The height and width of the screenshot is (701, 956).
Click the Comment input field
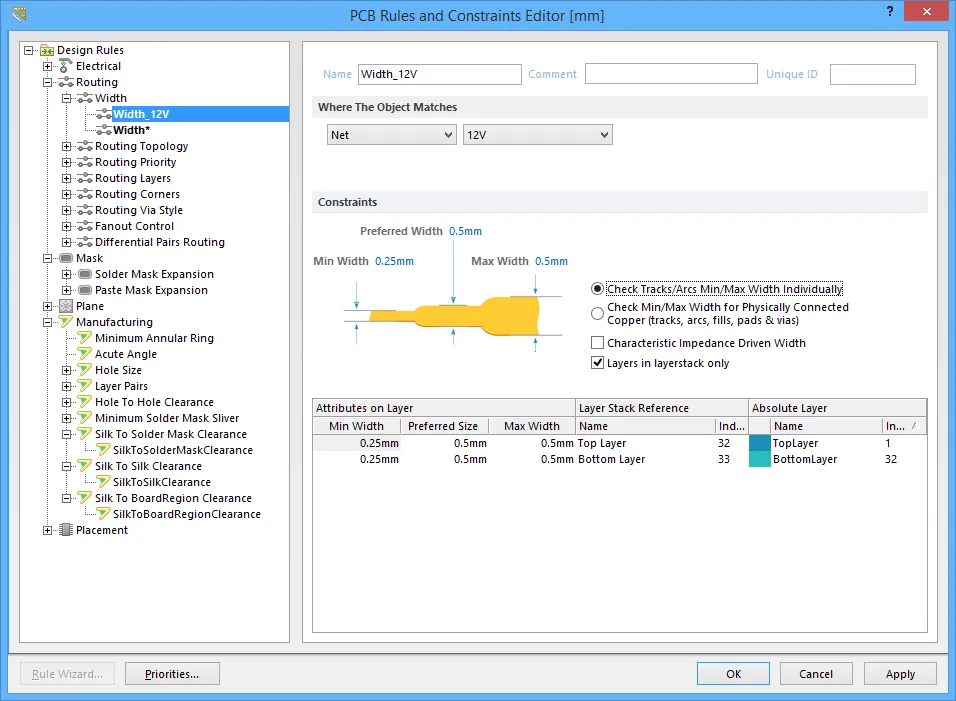[x=671, y=74]
